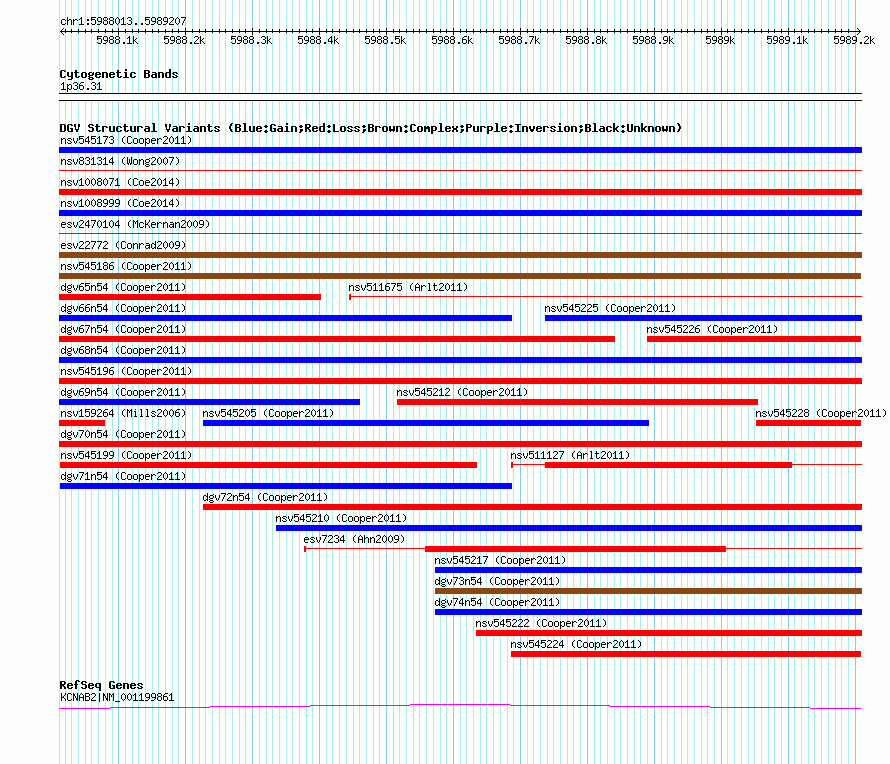Open nsv545225 (Cooper2011) variant label
The height and width of the screenshot is (764, 890).
click(x=610, y=308)
